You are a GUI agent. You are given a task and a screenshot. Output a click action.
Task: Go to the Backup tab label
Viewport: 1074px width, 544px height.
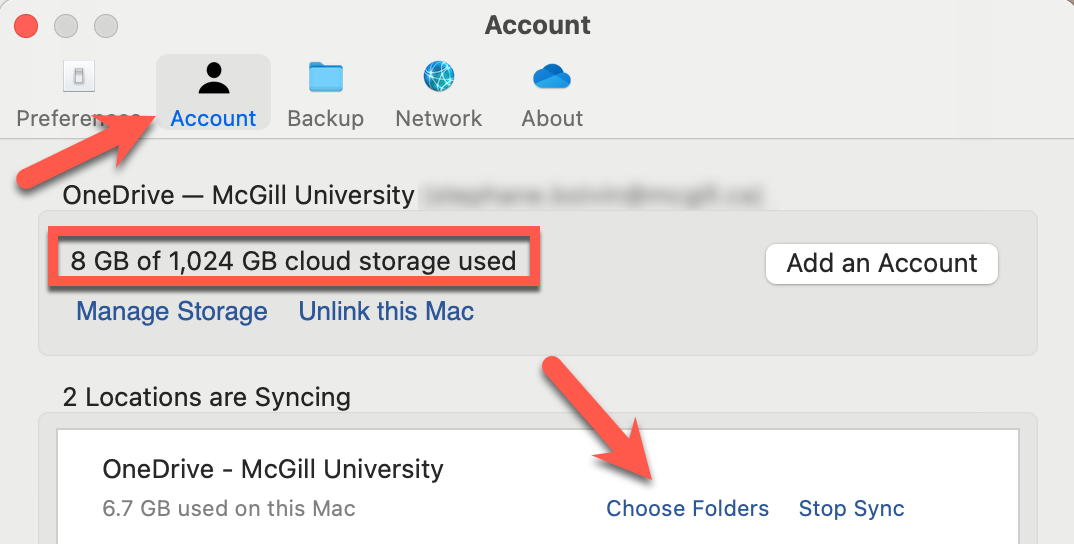pyautogui.click(x=325, y=118)
